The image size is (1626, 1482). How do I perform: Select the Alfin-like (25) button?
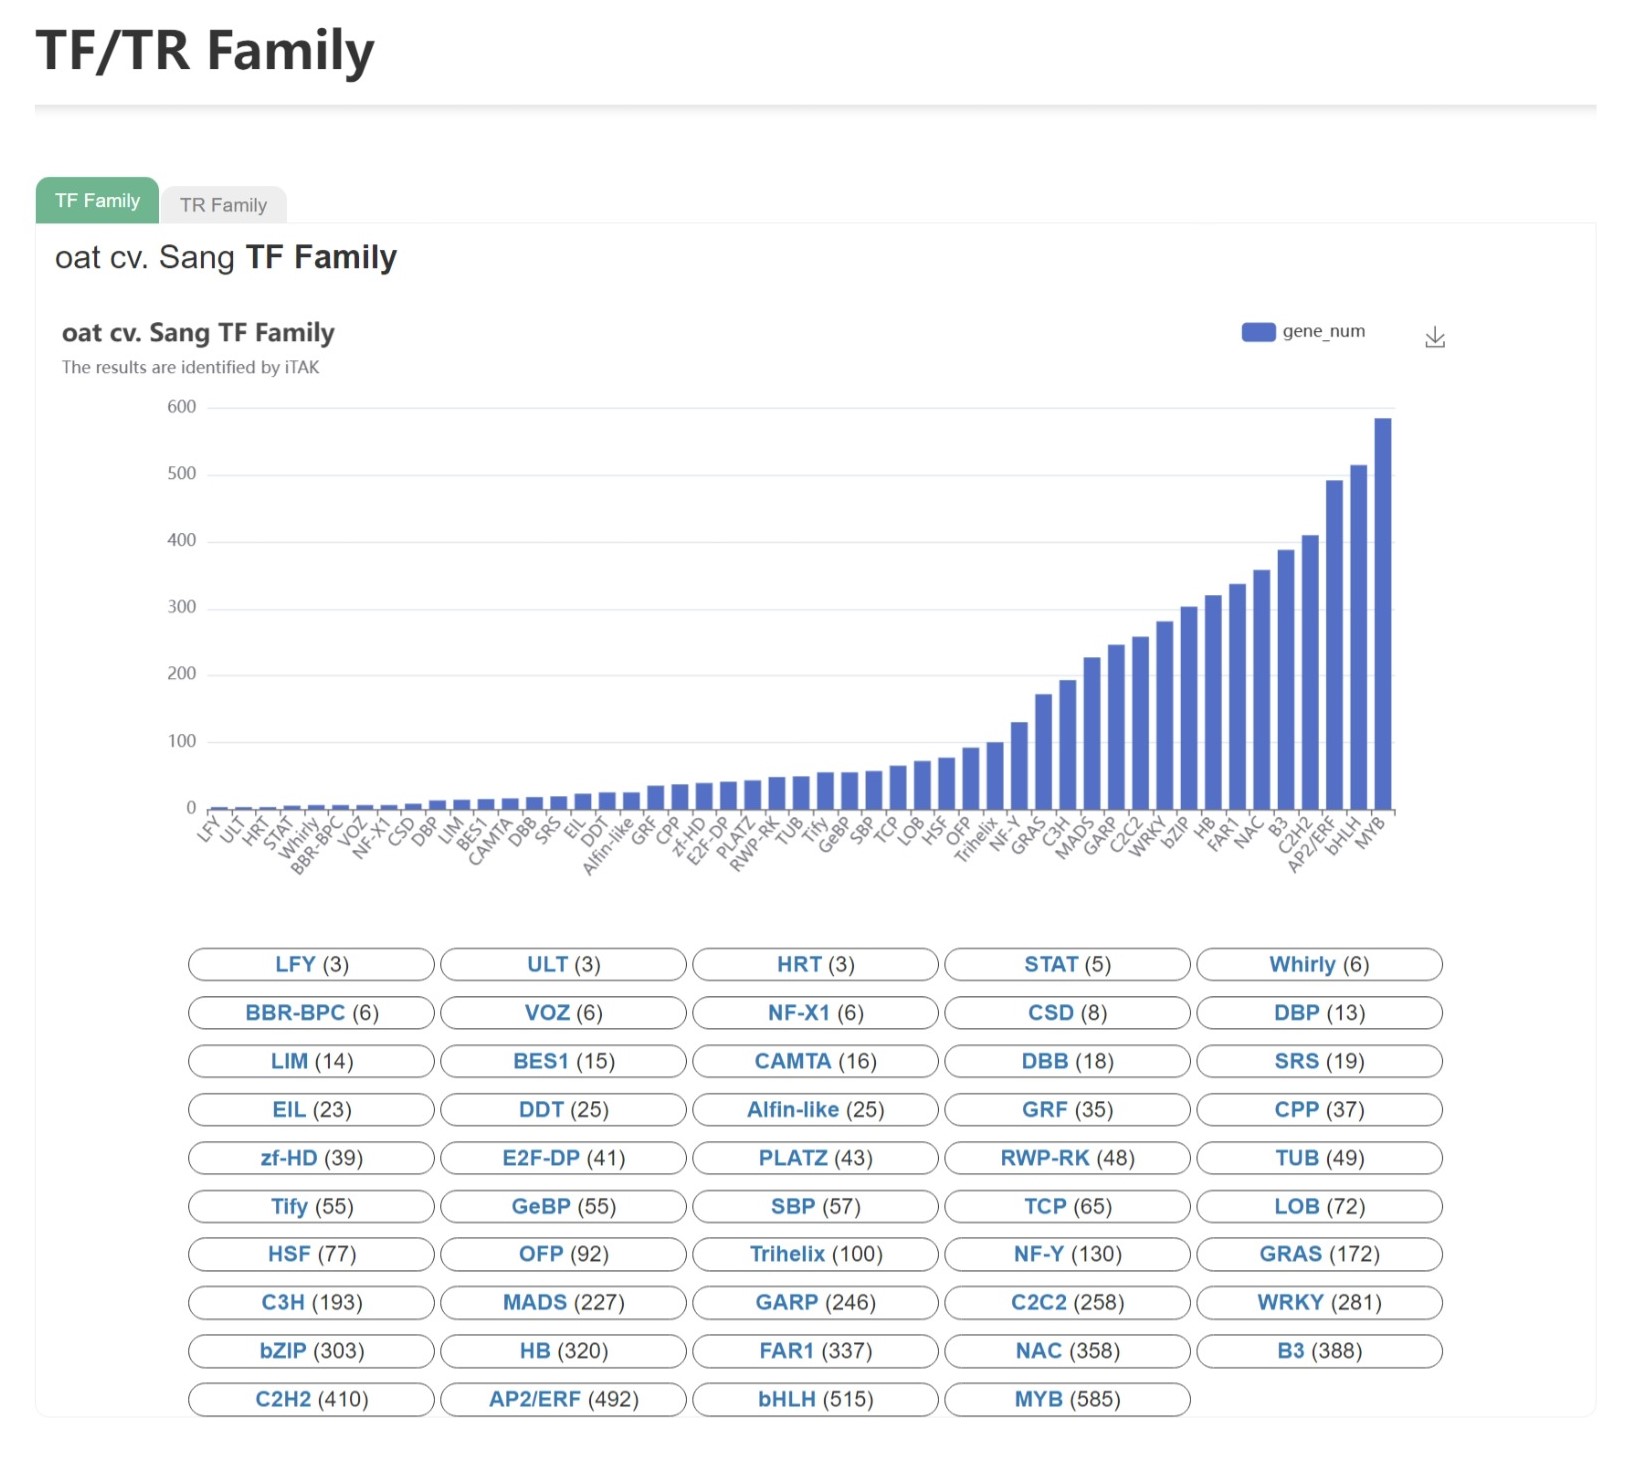pyautogui.click(x=815, y=1109)
